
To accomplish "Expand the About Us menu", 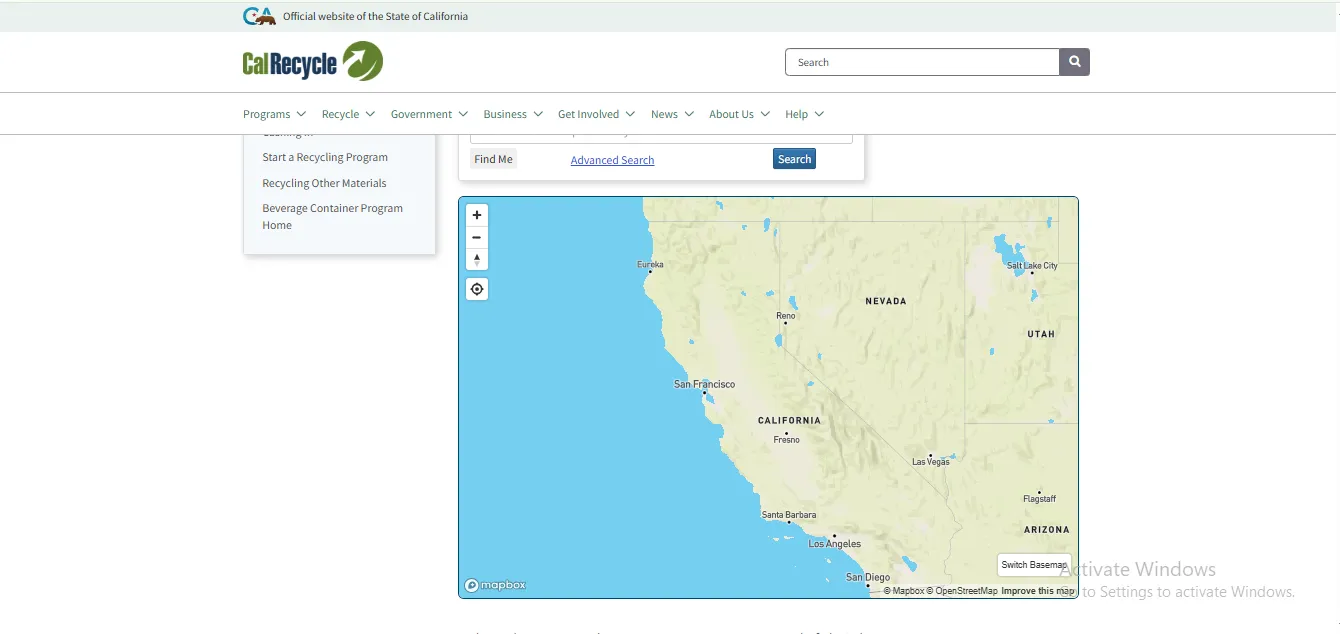I will (739, 114).
